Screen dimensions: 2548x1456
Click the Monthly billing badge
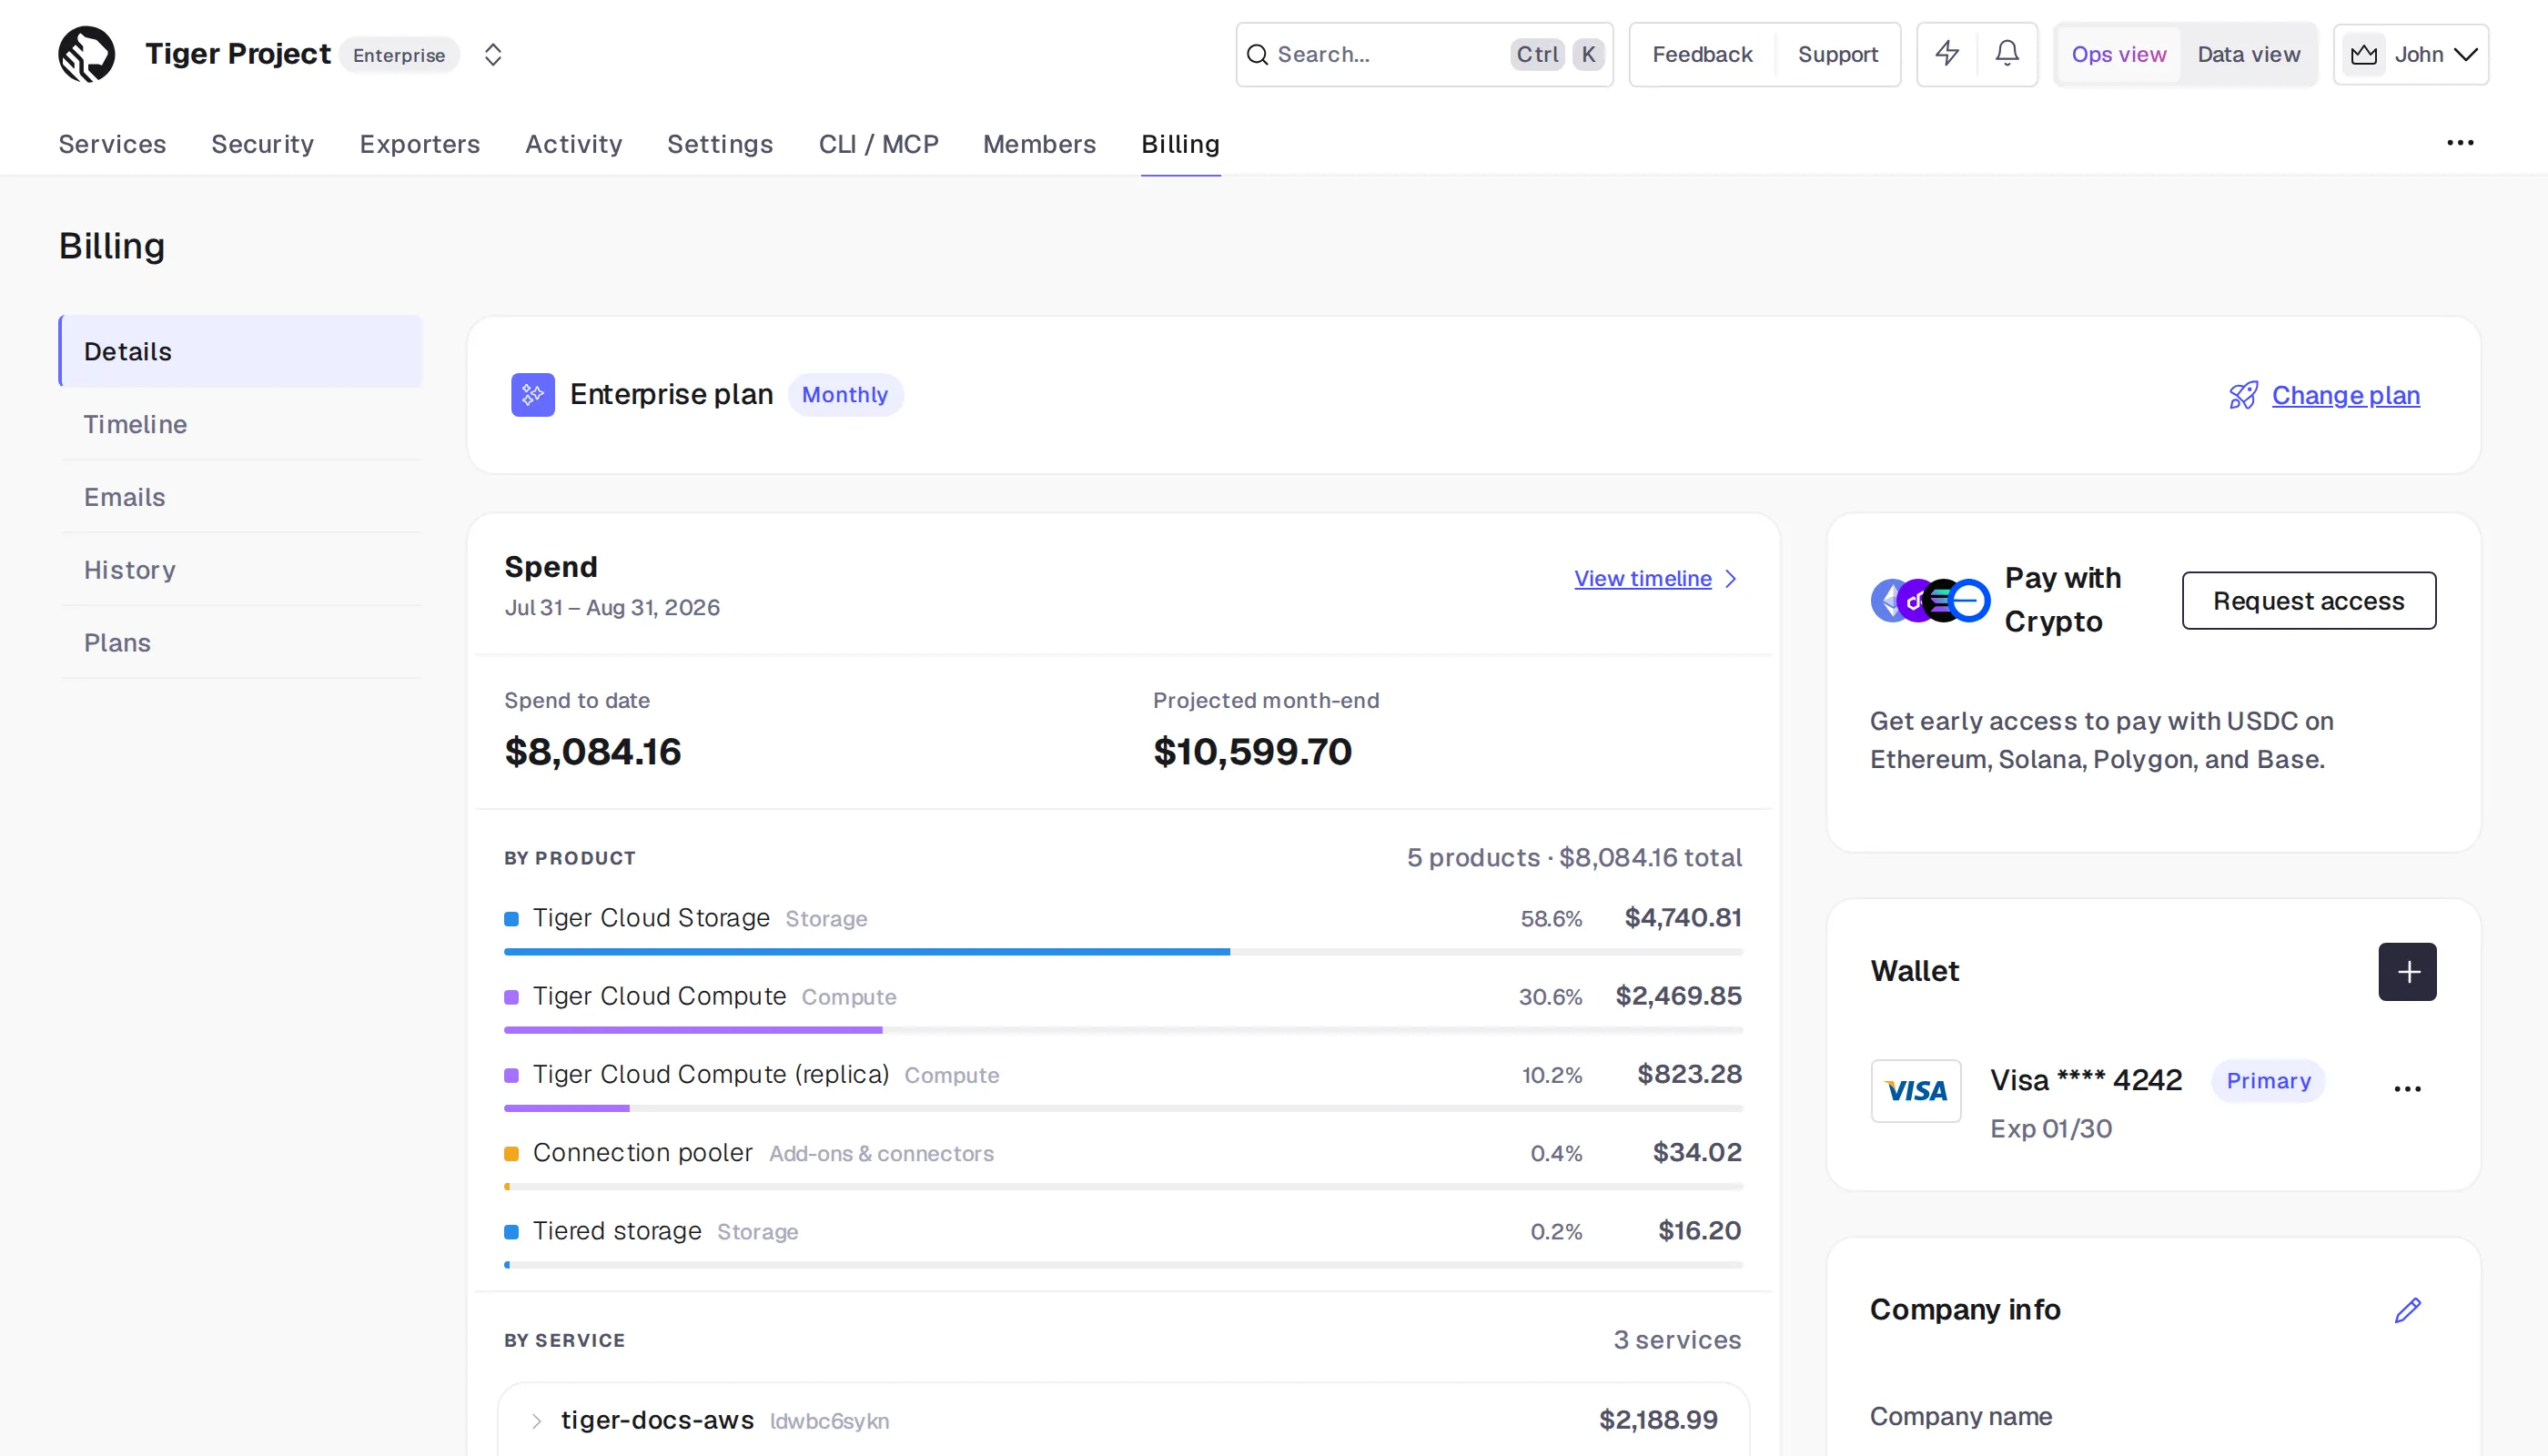(x=845, y=395)
